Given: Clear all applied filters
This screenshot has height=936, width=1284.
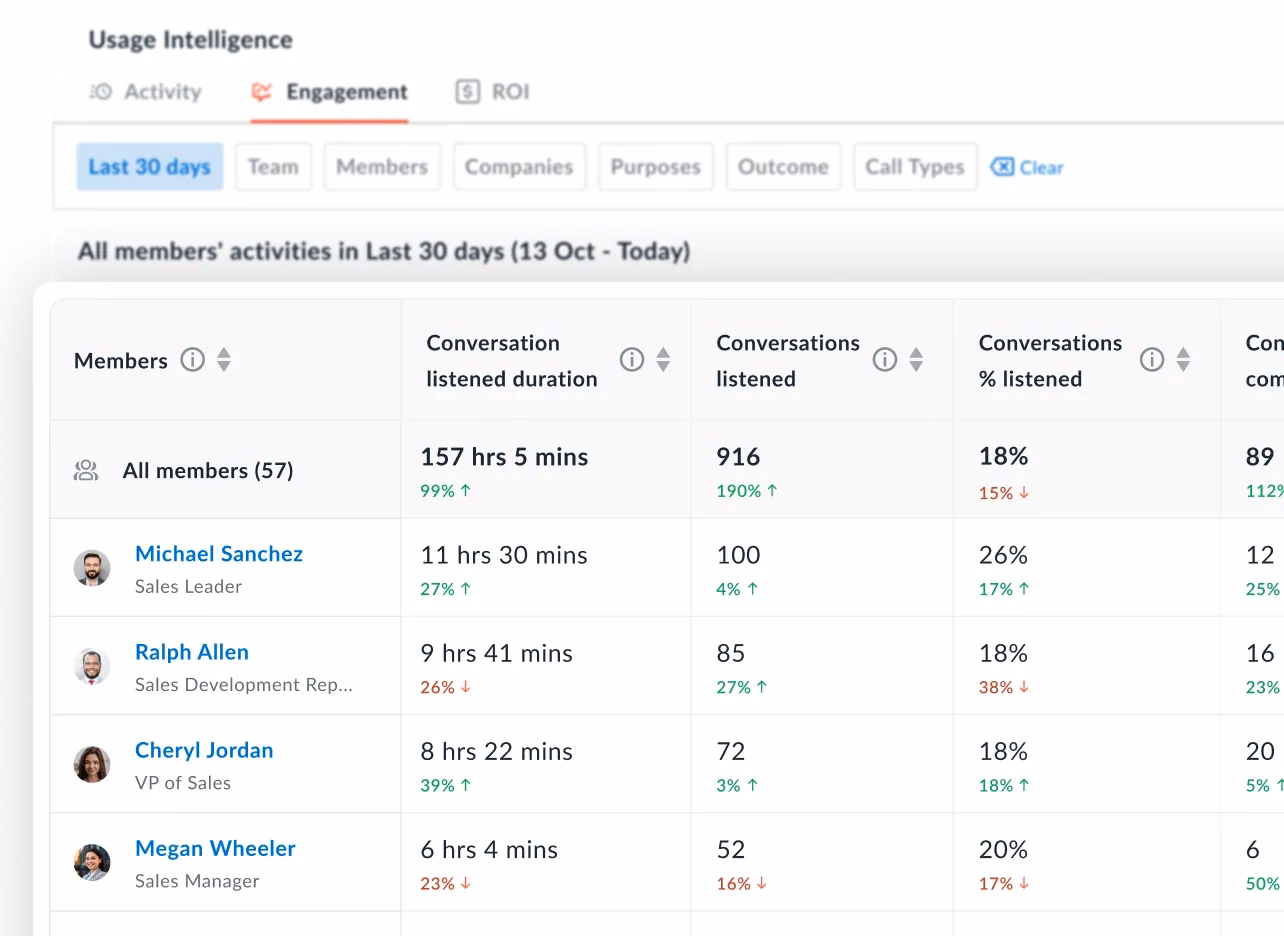Looking at the screenshot, I should click(1028, 167).
